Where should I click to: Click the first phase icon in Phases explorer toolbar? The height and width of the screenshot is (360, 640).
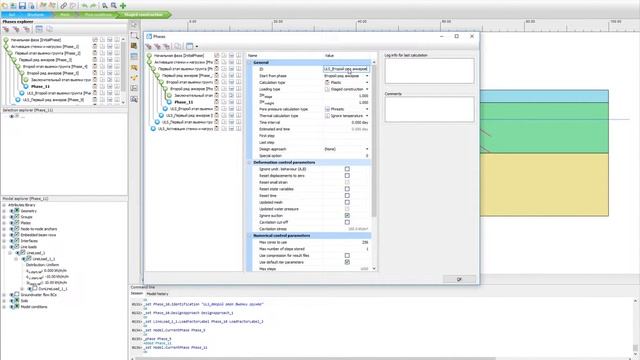pos(6,29)
